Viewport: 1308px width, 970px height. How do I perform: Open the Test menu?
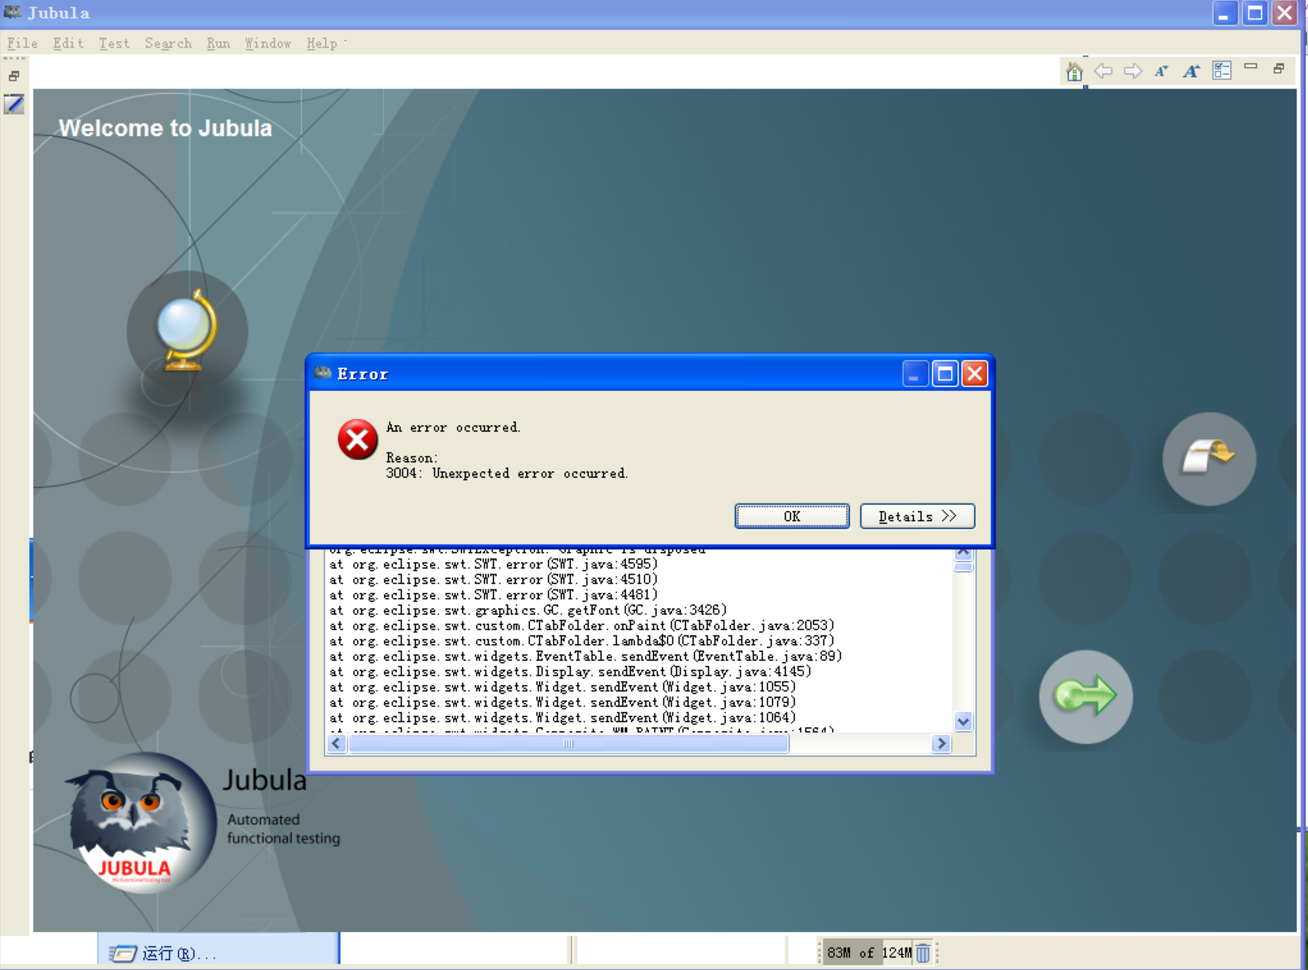point(114,43)
